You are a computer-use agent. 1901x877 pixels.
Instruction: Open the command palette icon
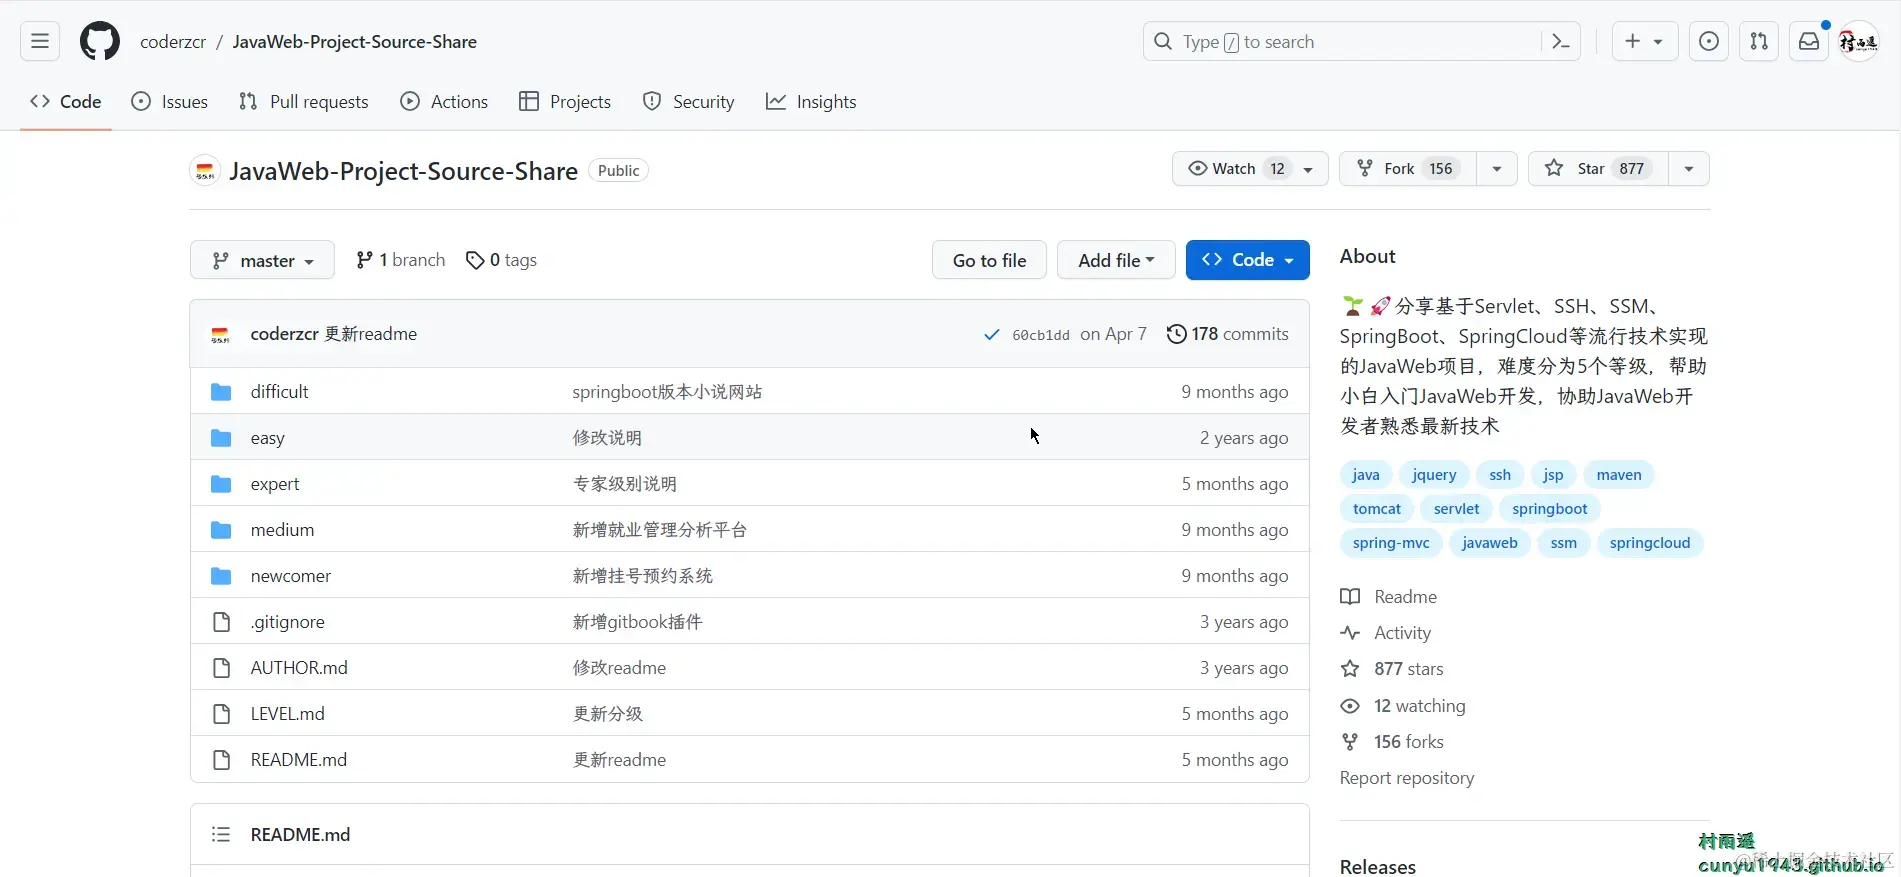(1560, 41)
